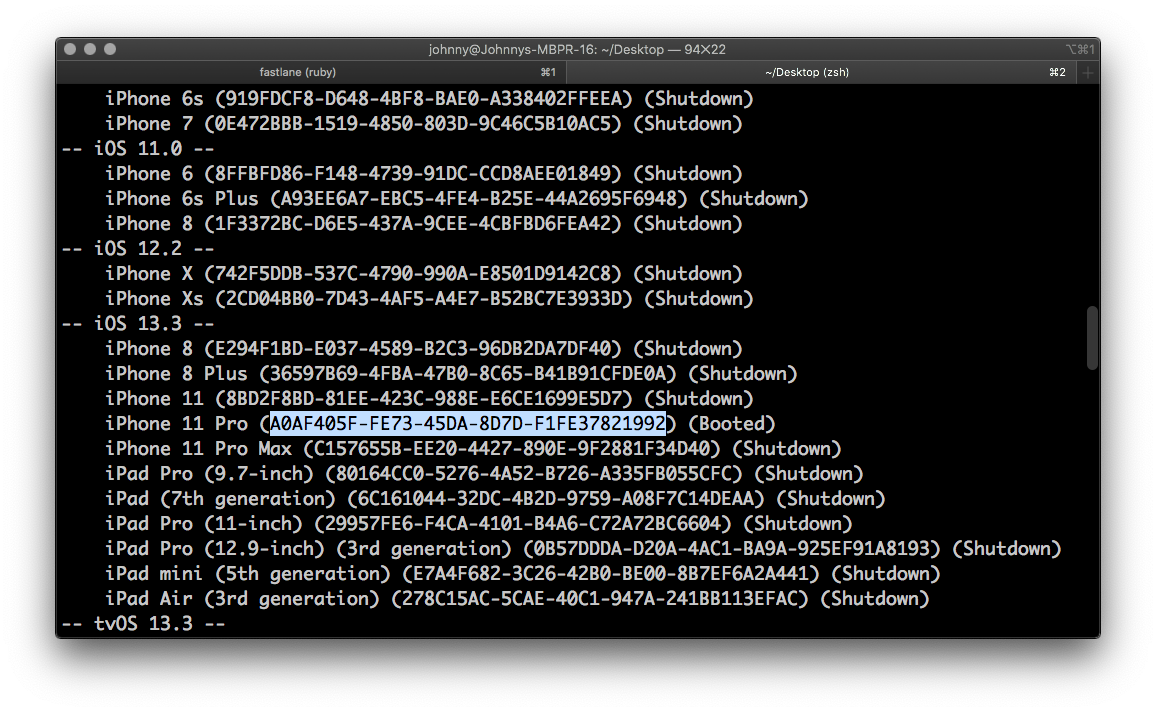
Task: Click the iPad Air (3rd generation) line
Action: [517, 599]
